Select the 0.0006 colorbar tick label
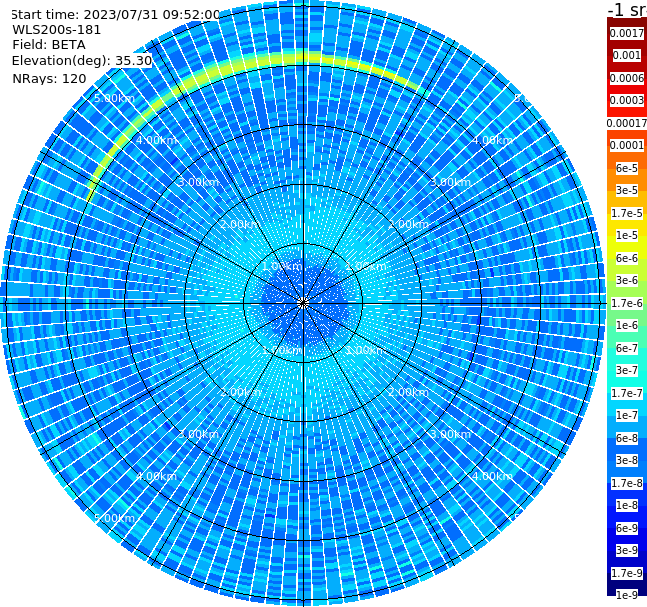Image resolution: width=647 pixels, height=607 pixels. click(x=627, y=78)
